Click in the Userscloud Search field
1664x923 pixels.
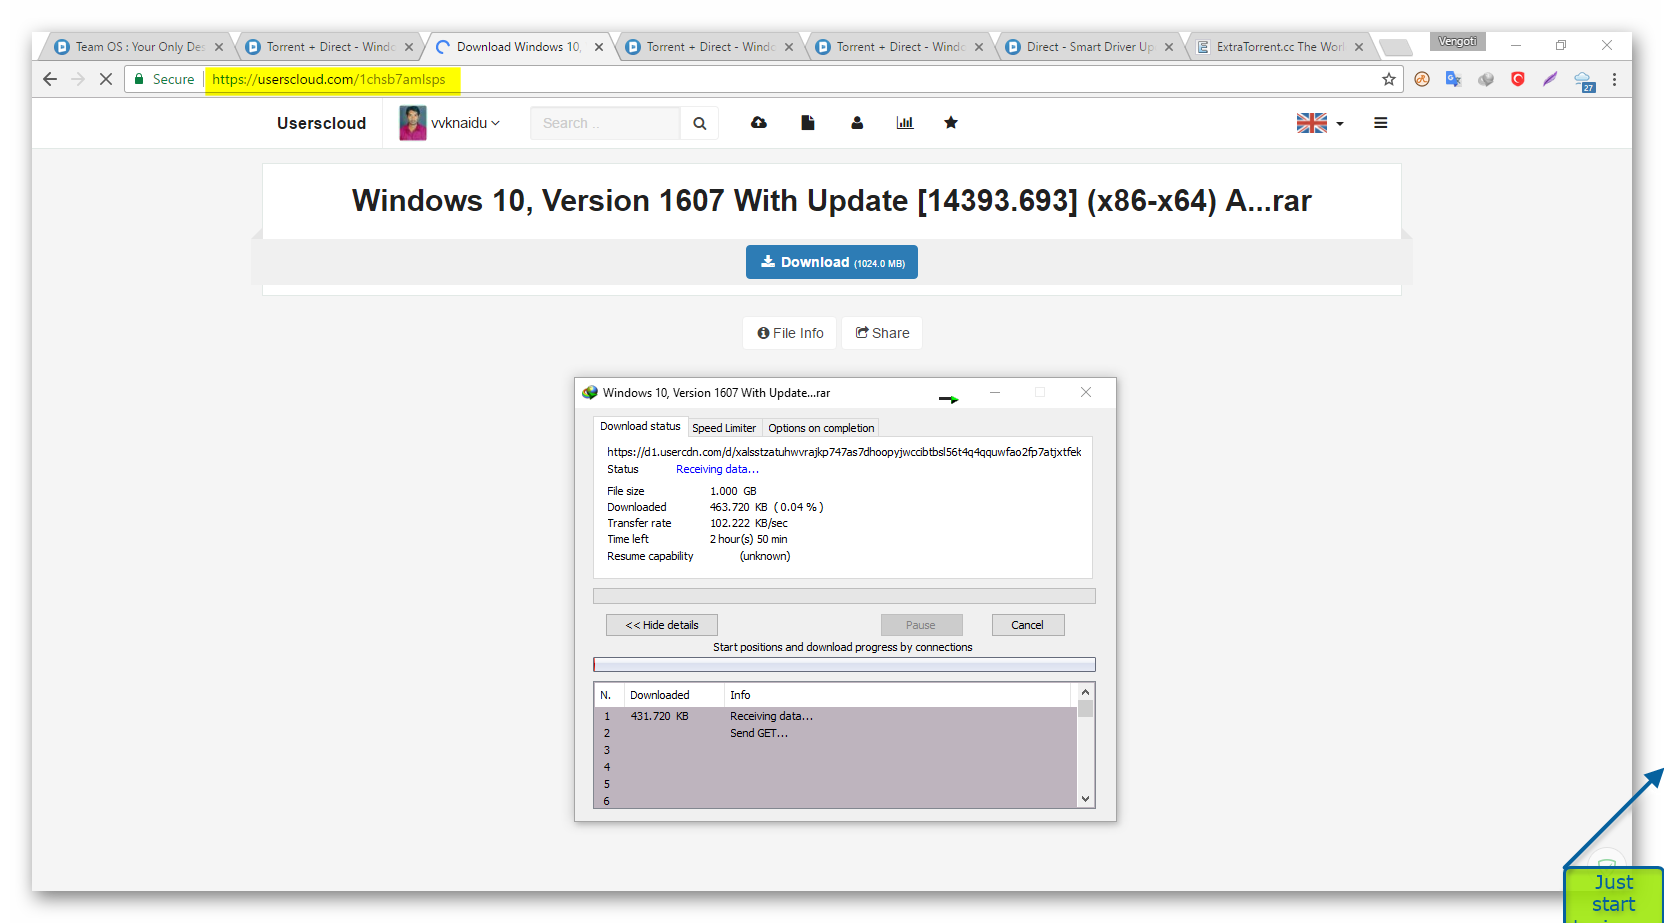pos(605,123)
